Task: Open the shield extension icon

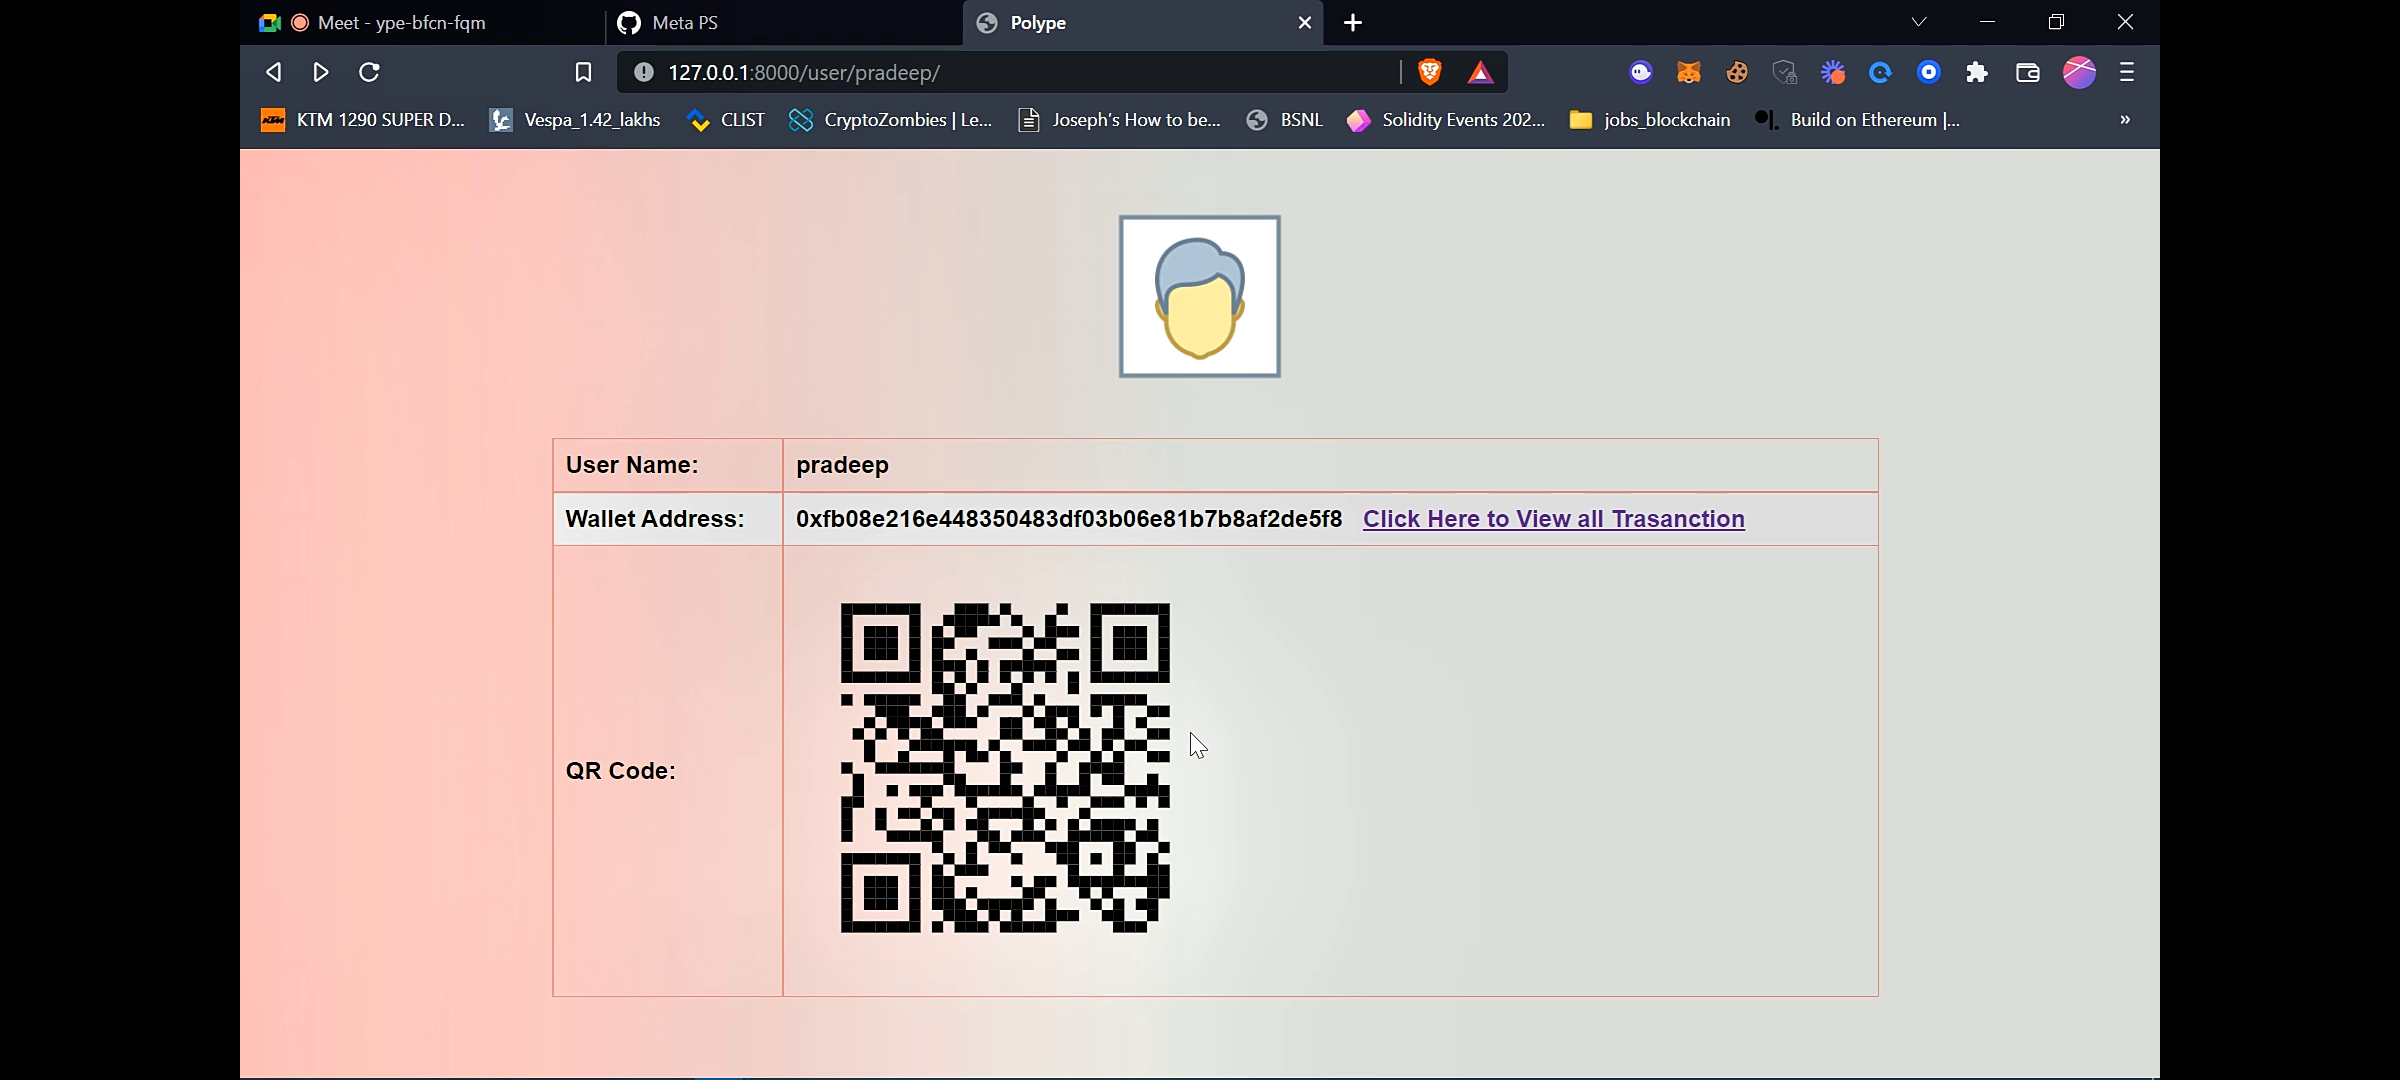Action: (1785, 72)
